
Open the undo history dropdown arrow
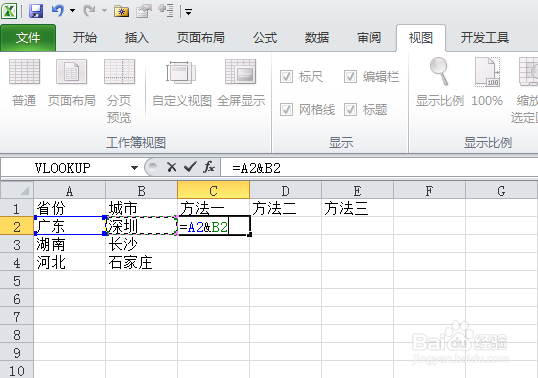click(x=72, y=11)
